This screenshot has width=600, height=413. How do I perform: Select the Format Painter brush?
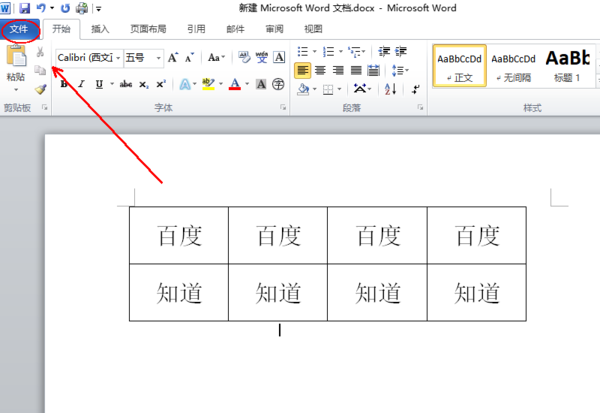click(x=40, y=89)
